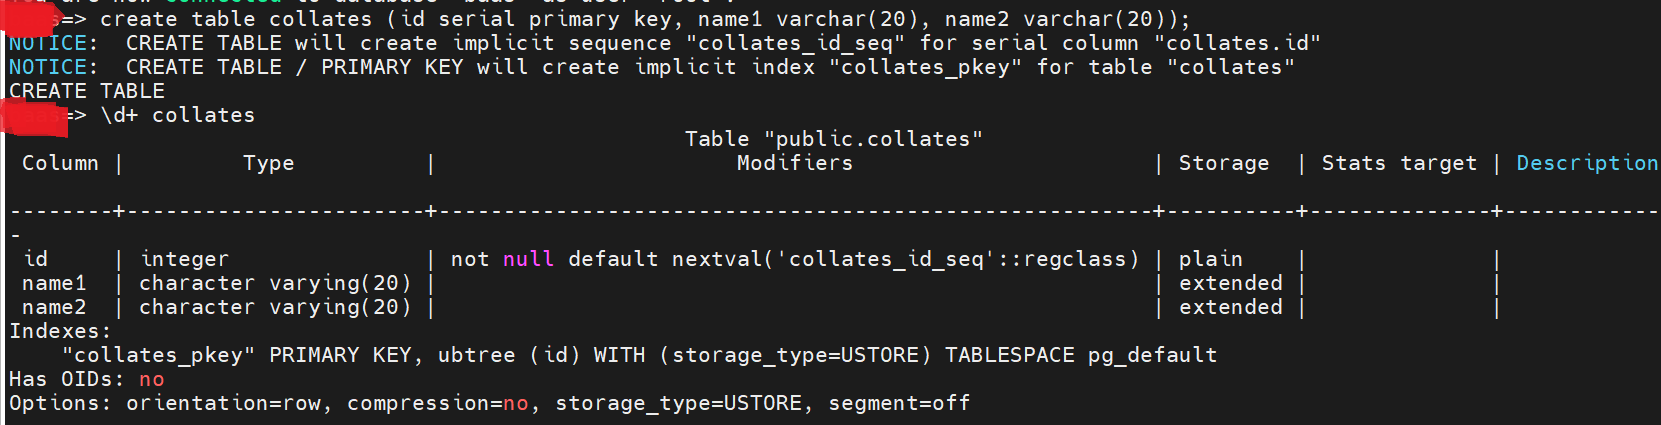
Task: Click the "integer" type value
Action: point(184,259)
